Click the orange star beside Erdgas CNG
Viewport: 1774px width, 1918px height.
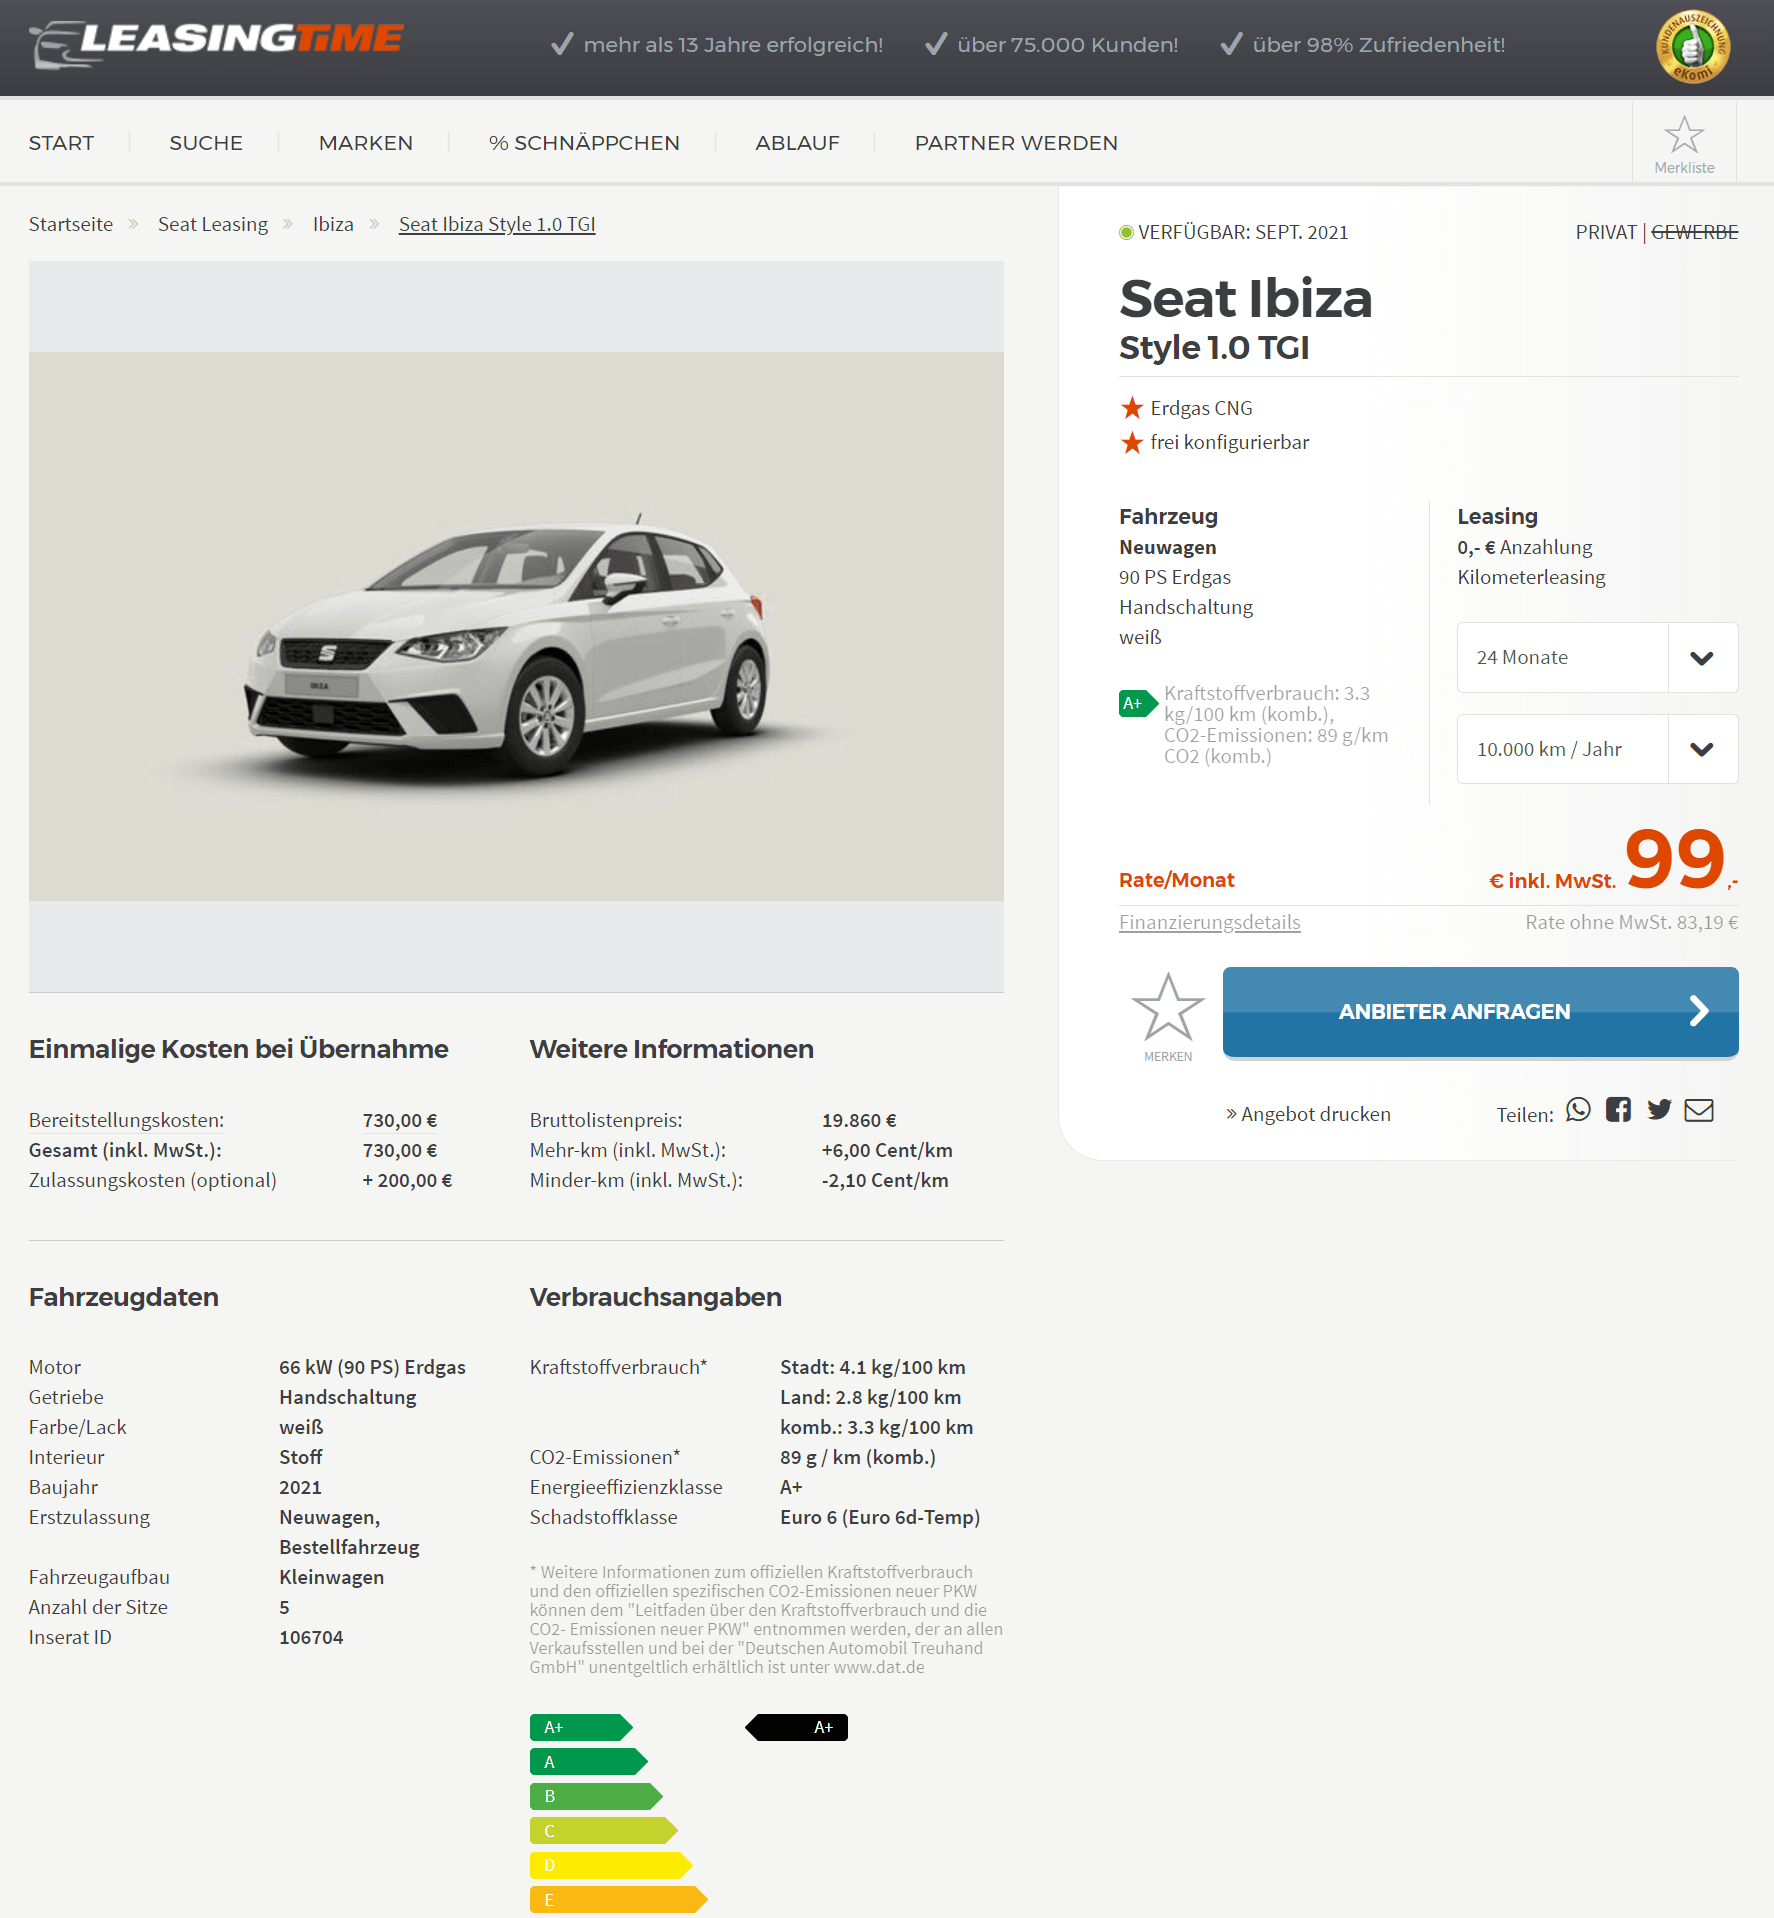(x=1132, y=408)
